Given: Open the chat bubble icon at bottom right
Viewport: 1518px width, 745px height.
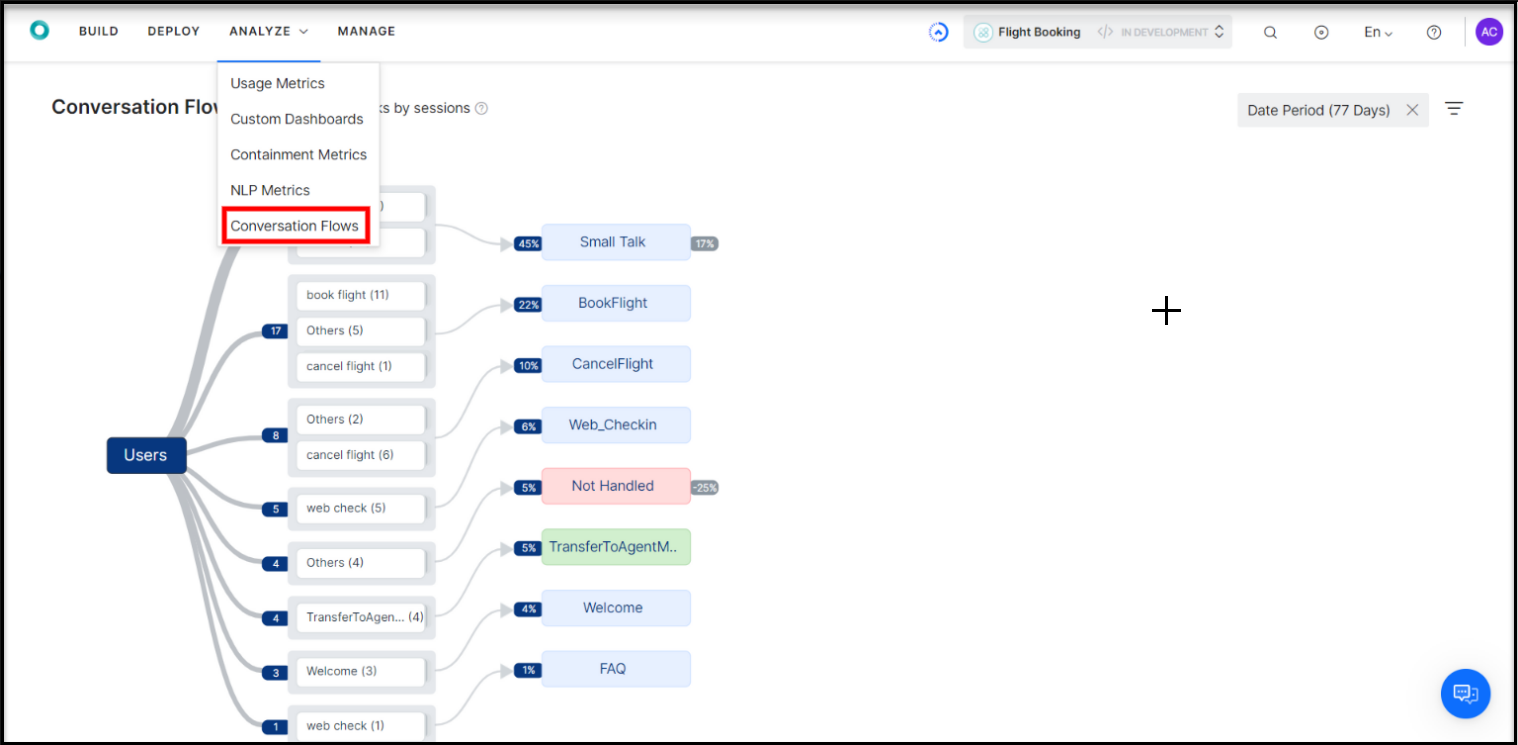Looking at the screenshot, I should 1465,693.
